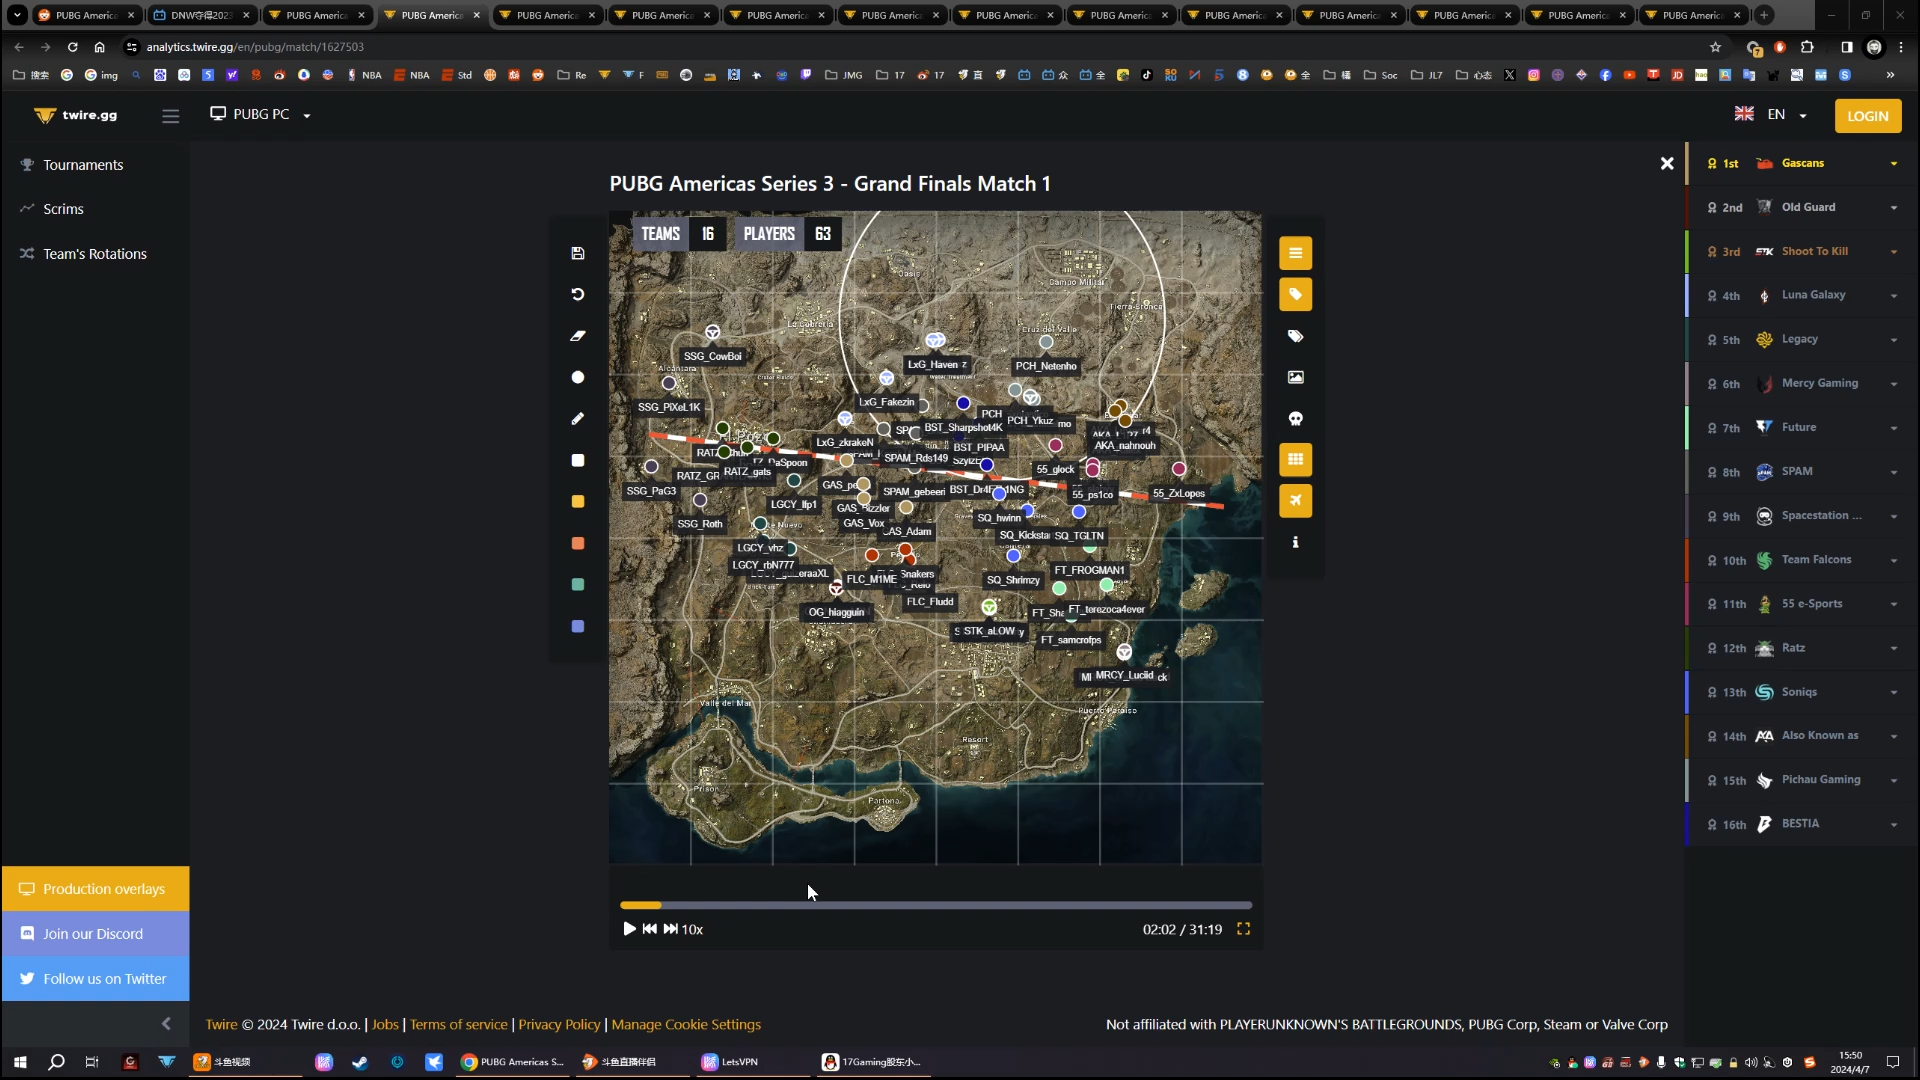
Task: Click the tag/label icon
Action: [x=1300, y=294]
